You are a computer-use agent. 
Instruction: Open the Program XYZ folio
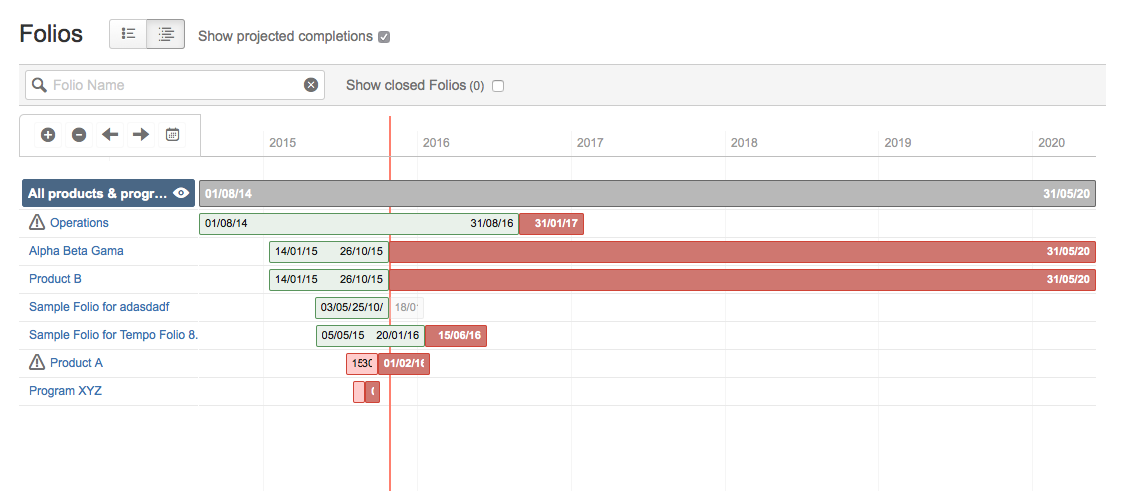65,391
